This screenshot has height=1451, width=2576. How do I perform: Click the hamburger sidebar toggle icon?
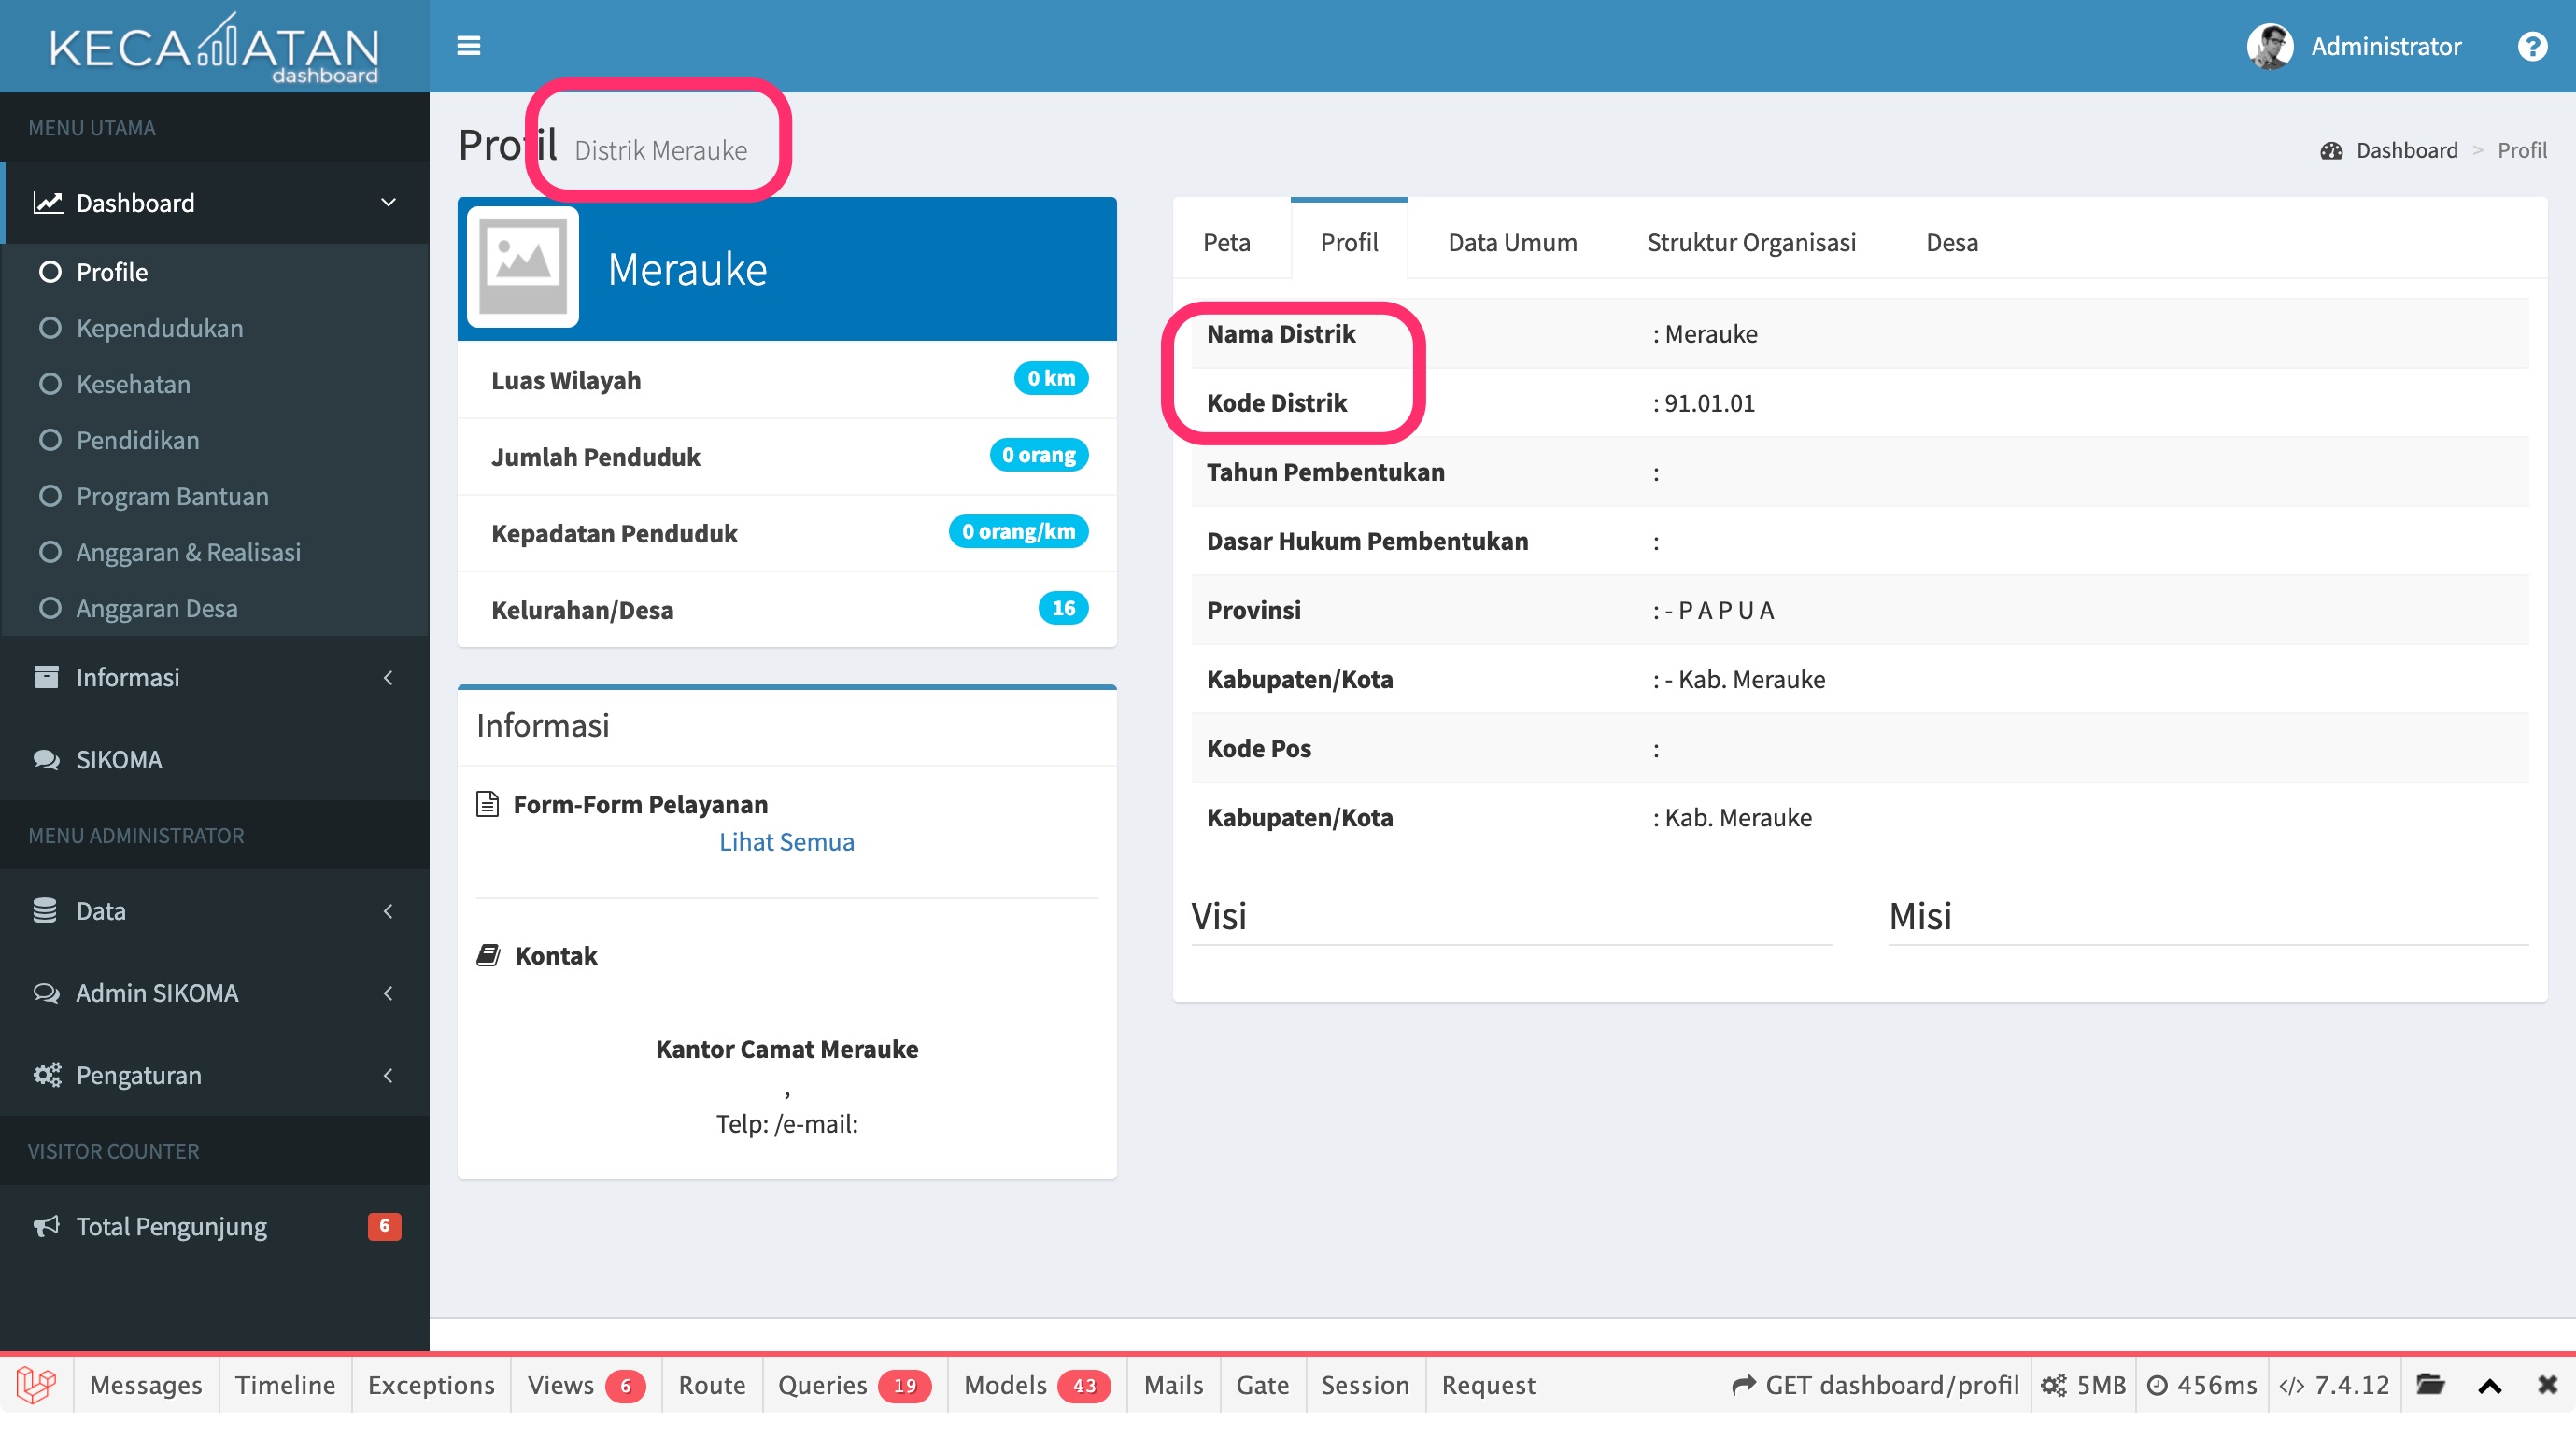(468, 46)
